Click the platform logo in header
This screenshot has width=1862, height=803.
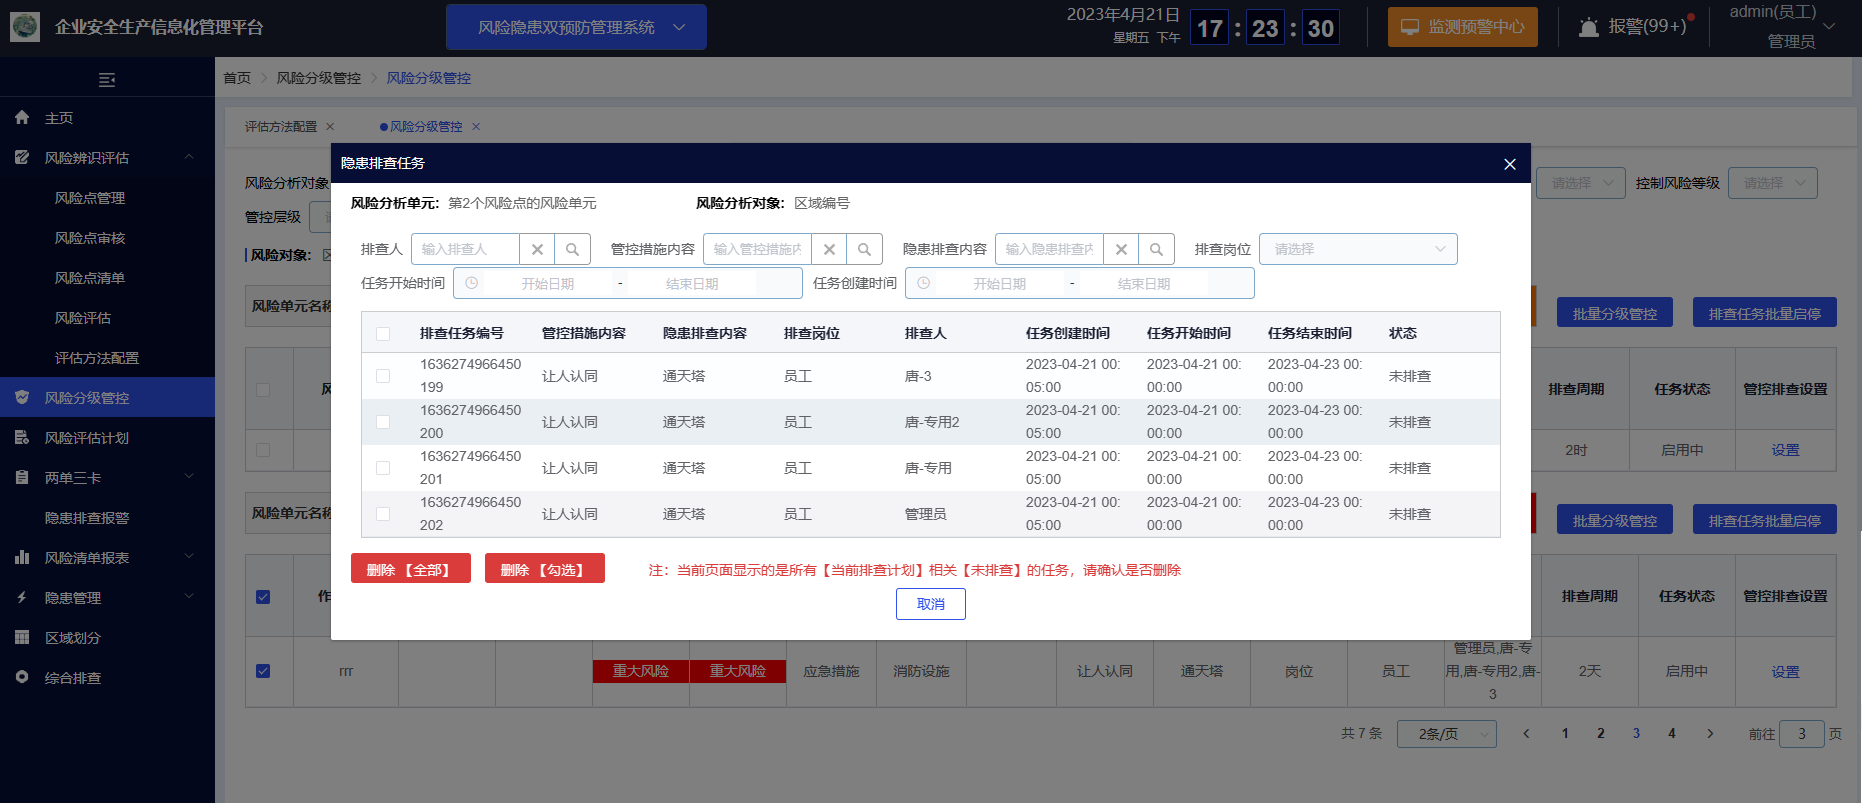[25, 27]
